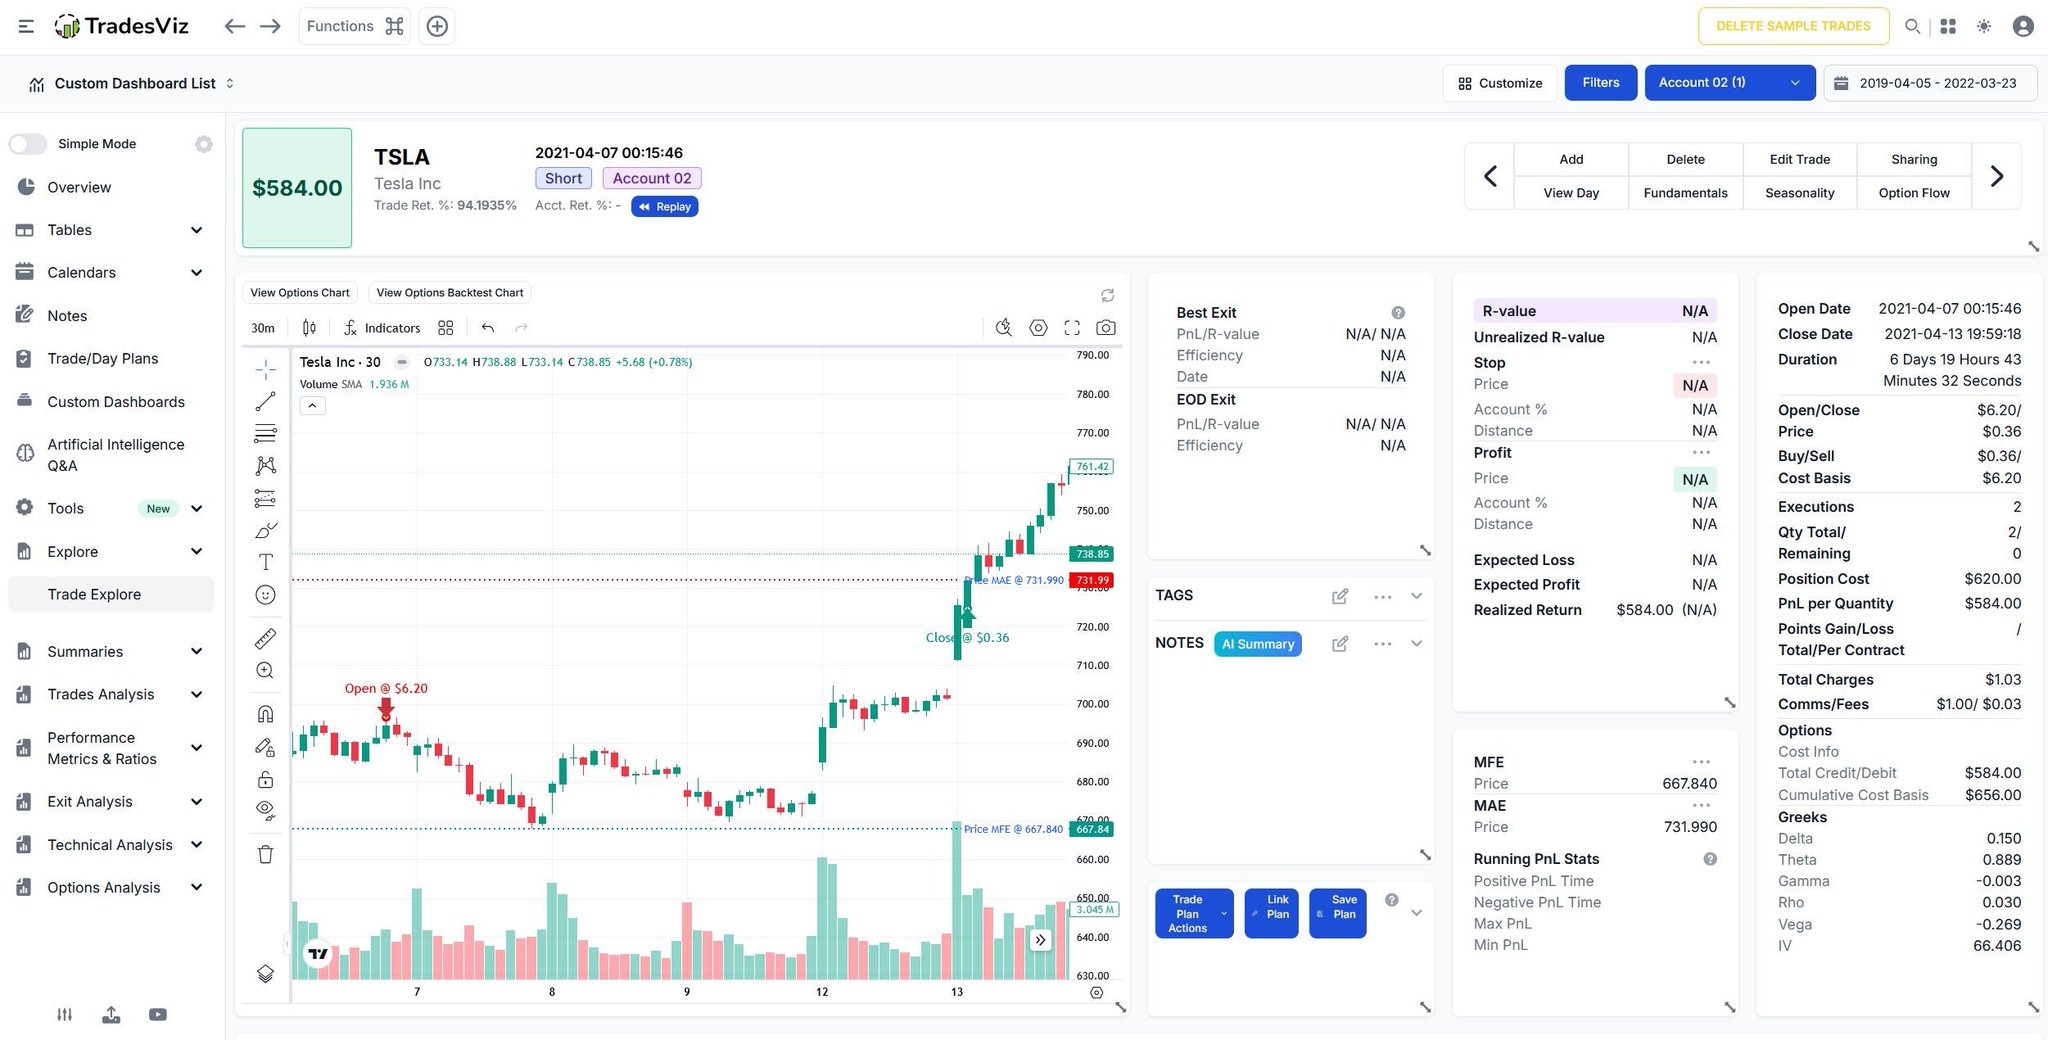Viewport: 2048px width, 1040px height.
Task: Open Artificial Intelligence Q&A page
Action: (110, 455)
